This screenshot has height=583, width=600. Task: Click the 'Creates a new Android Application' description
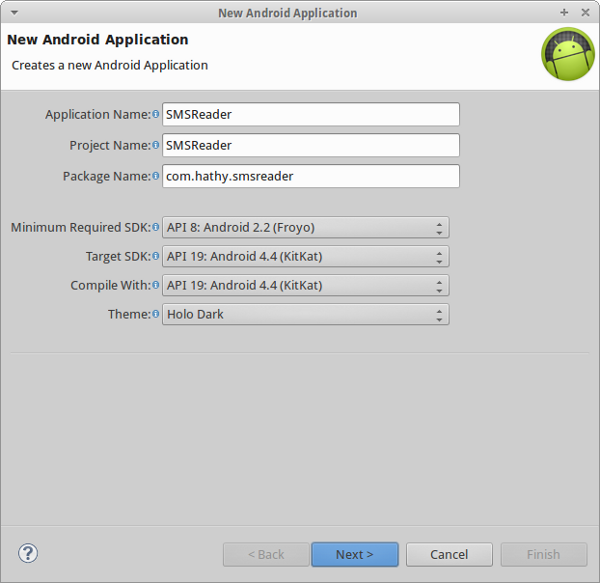[x=110, y=65]
